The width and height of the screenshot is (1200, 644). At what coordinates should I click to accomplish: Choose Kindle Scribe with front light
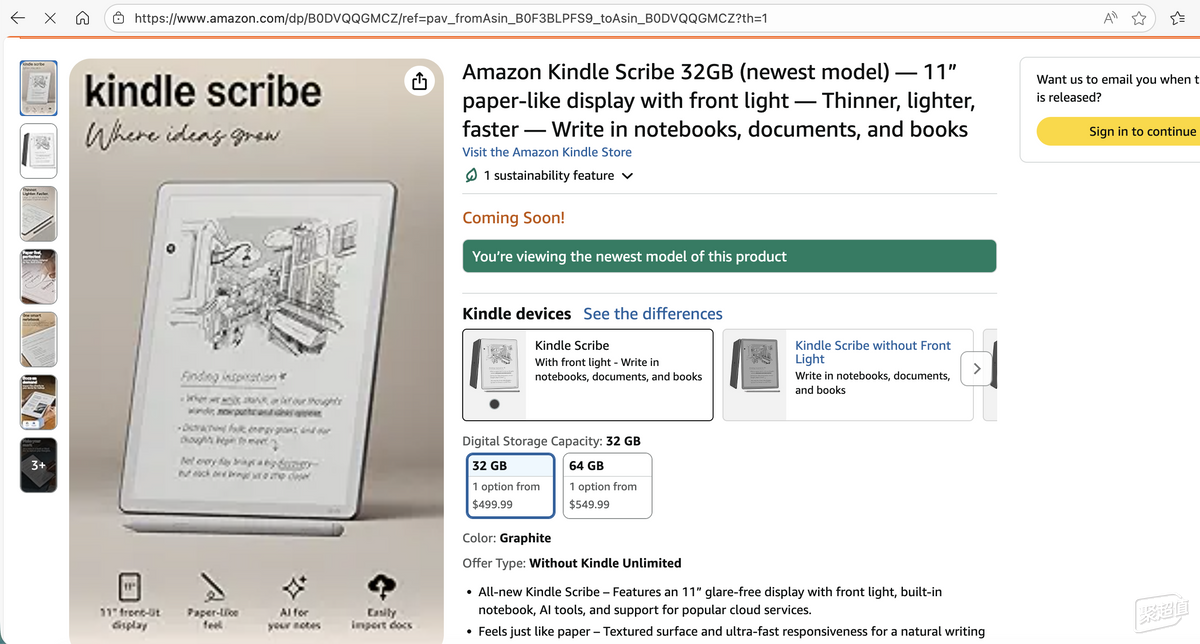coord(588,375)
